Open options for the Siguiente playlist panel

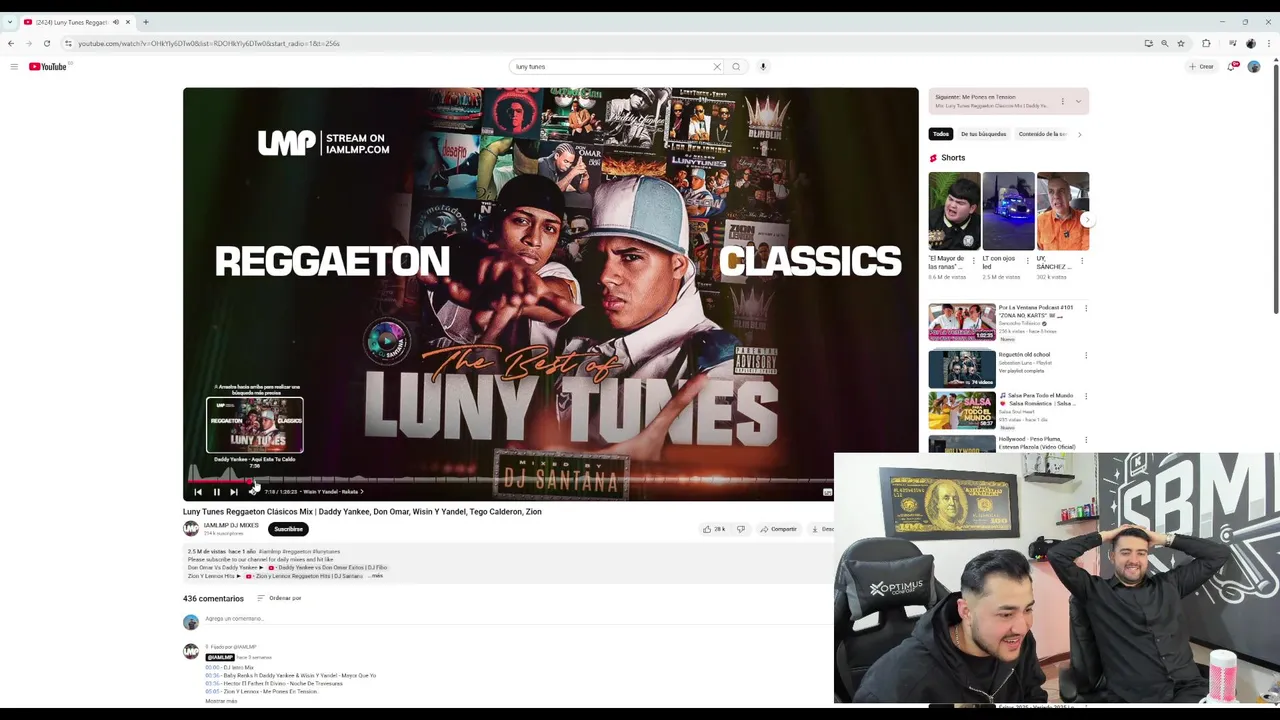[1063, 101]
